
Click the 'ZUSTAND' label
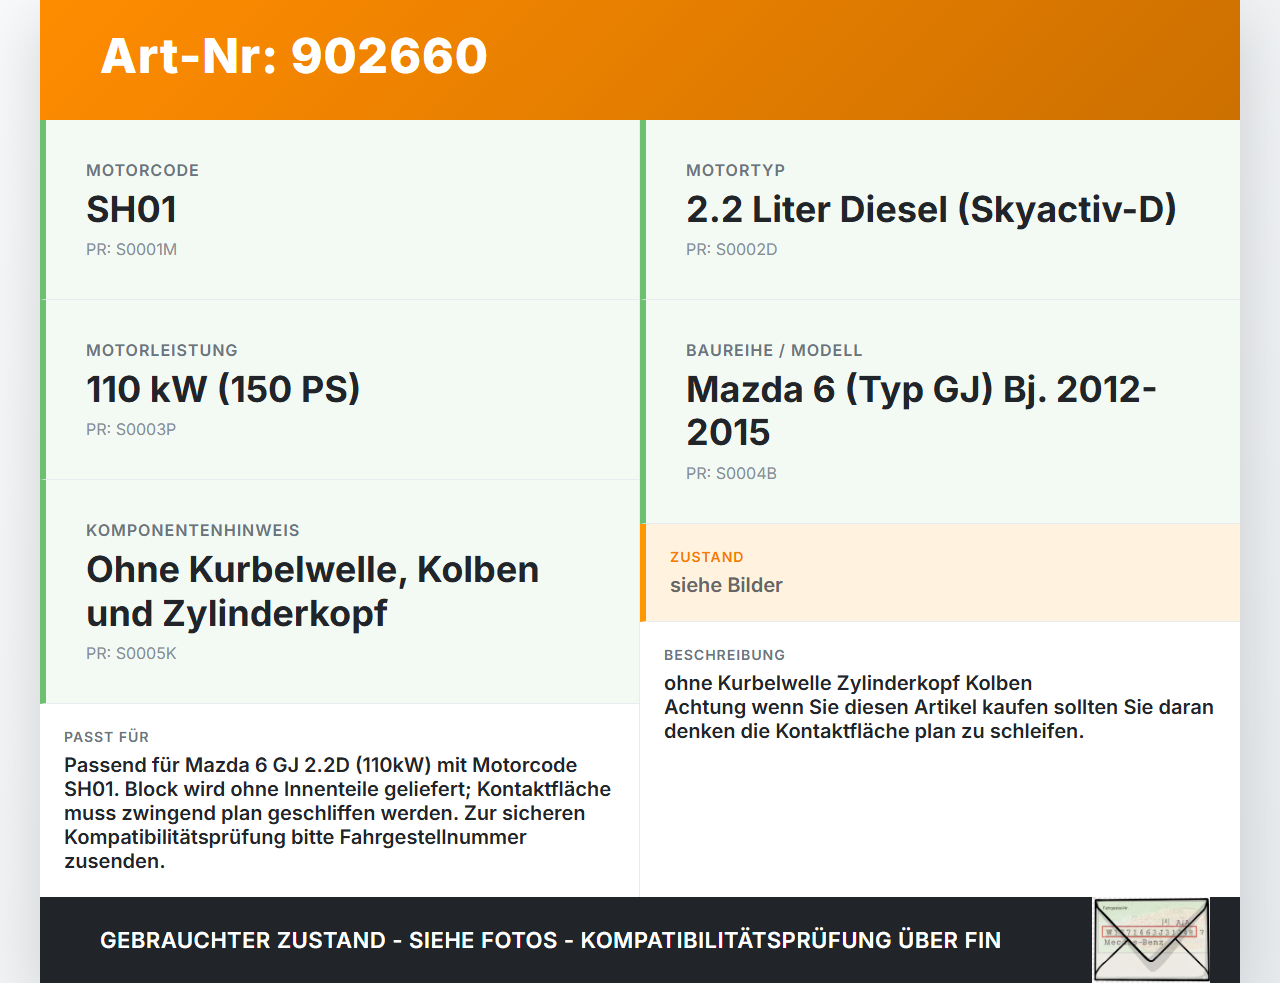click(x=707, y=557)
